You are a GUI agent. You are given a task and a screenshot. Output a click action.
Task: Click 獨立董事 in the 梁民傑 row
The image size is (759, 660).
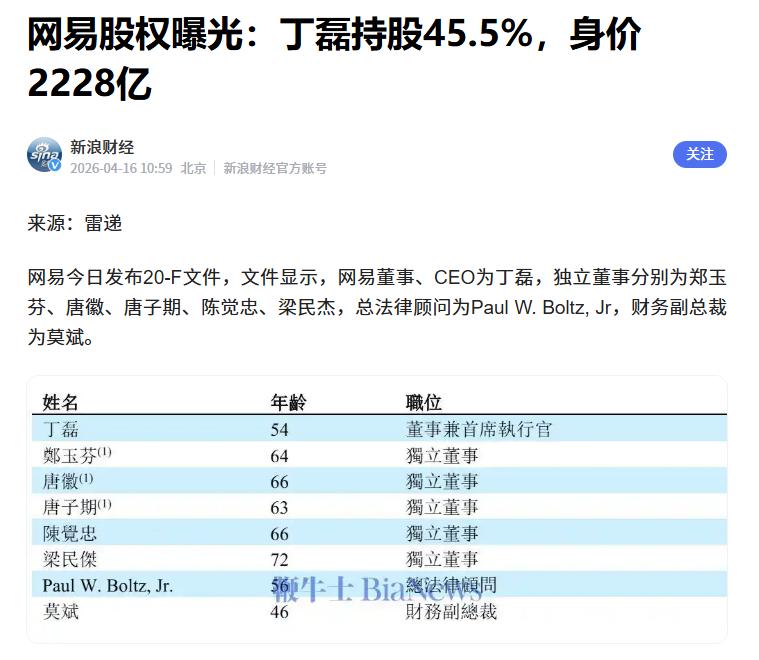(442, 559)
